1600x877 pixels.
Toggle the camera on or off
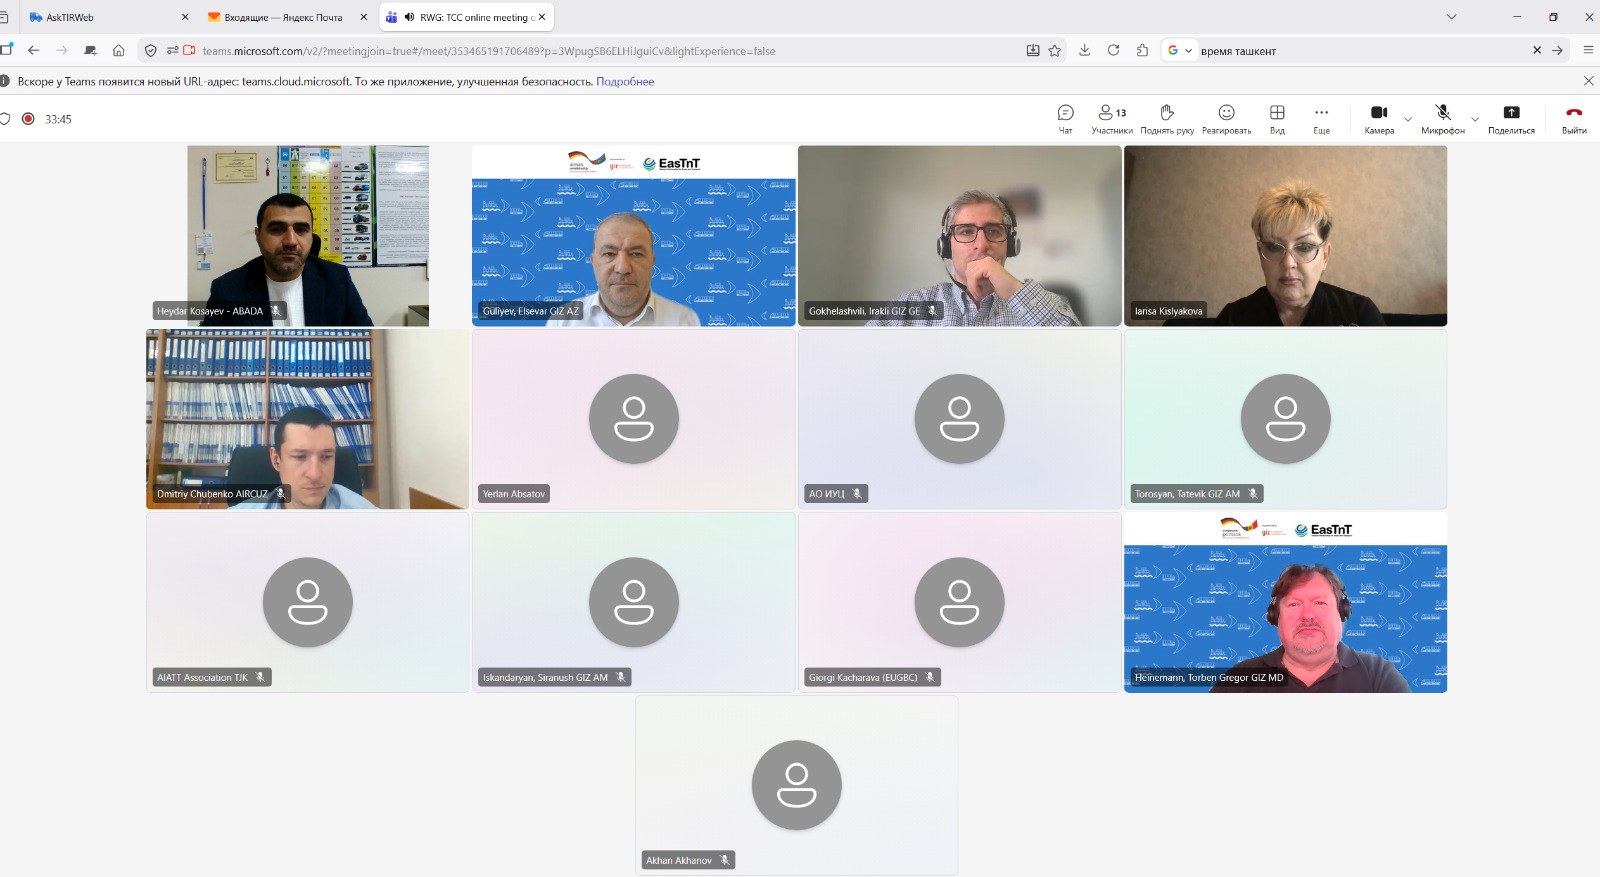pos(1378,118)
